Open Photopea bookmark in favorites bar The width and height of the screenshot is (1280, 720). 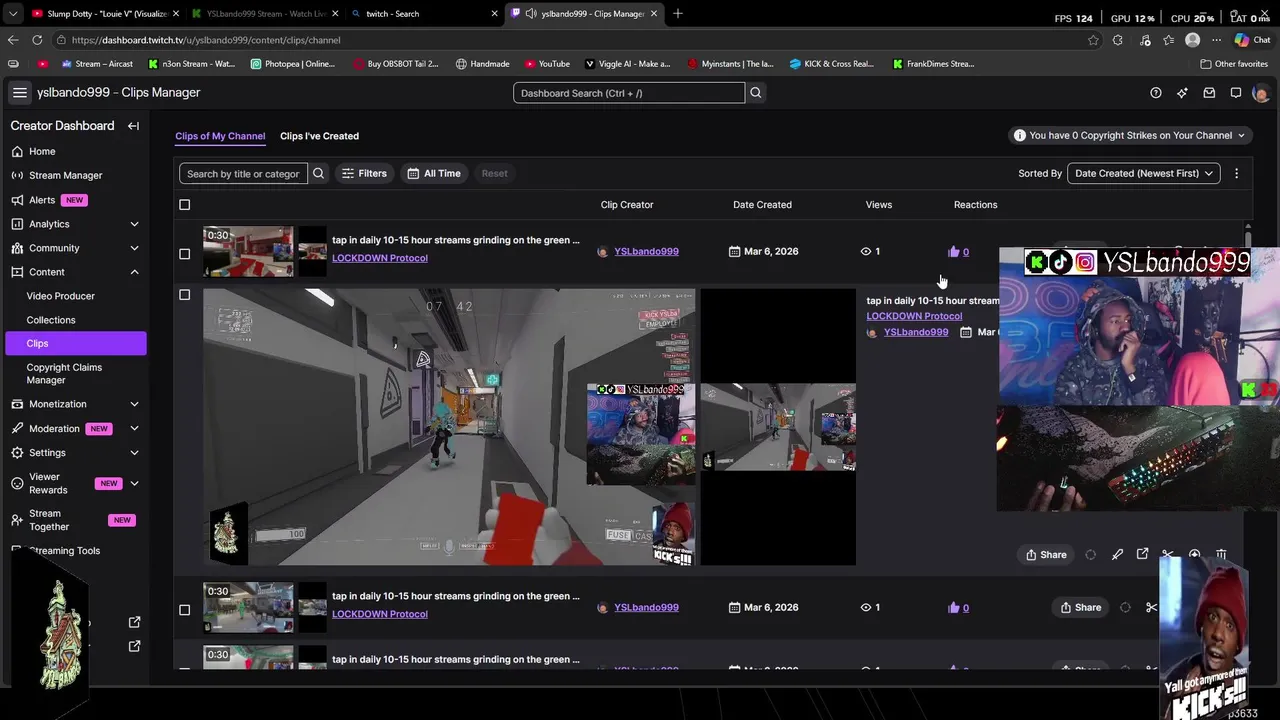(293, 64)
